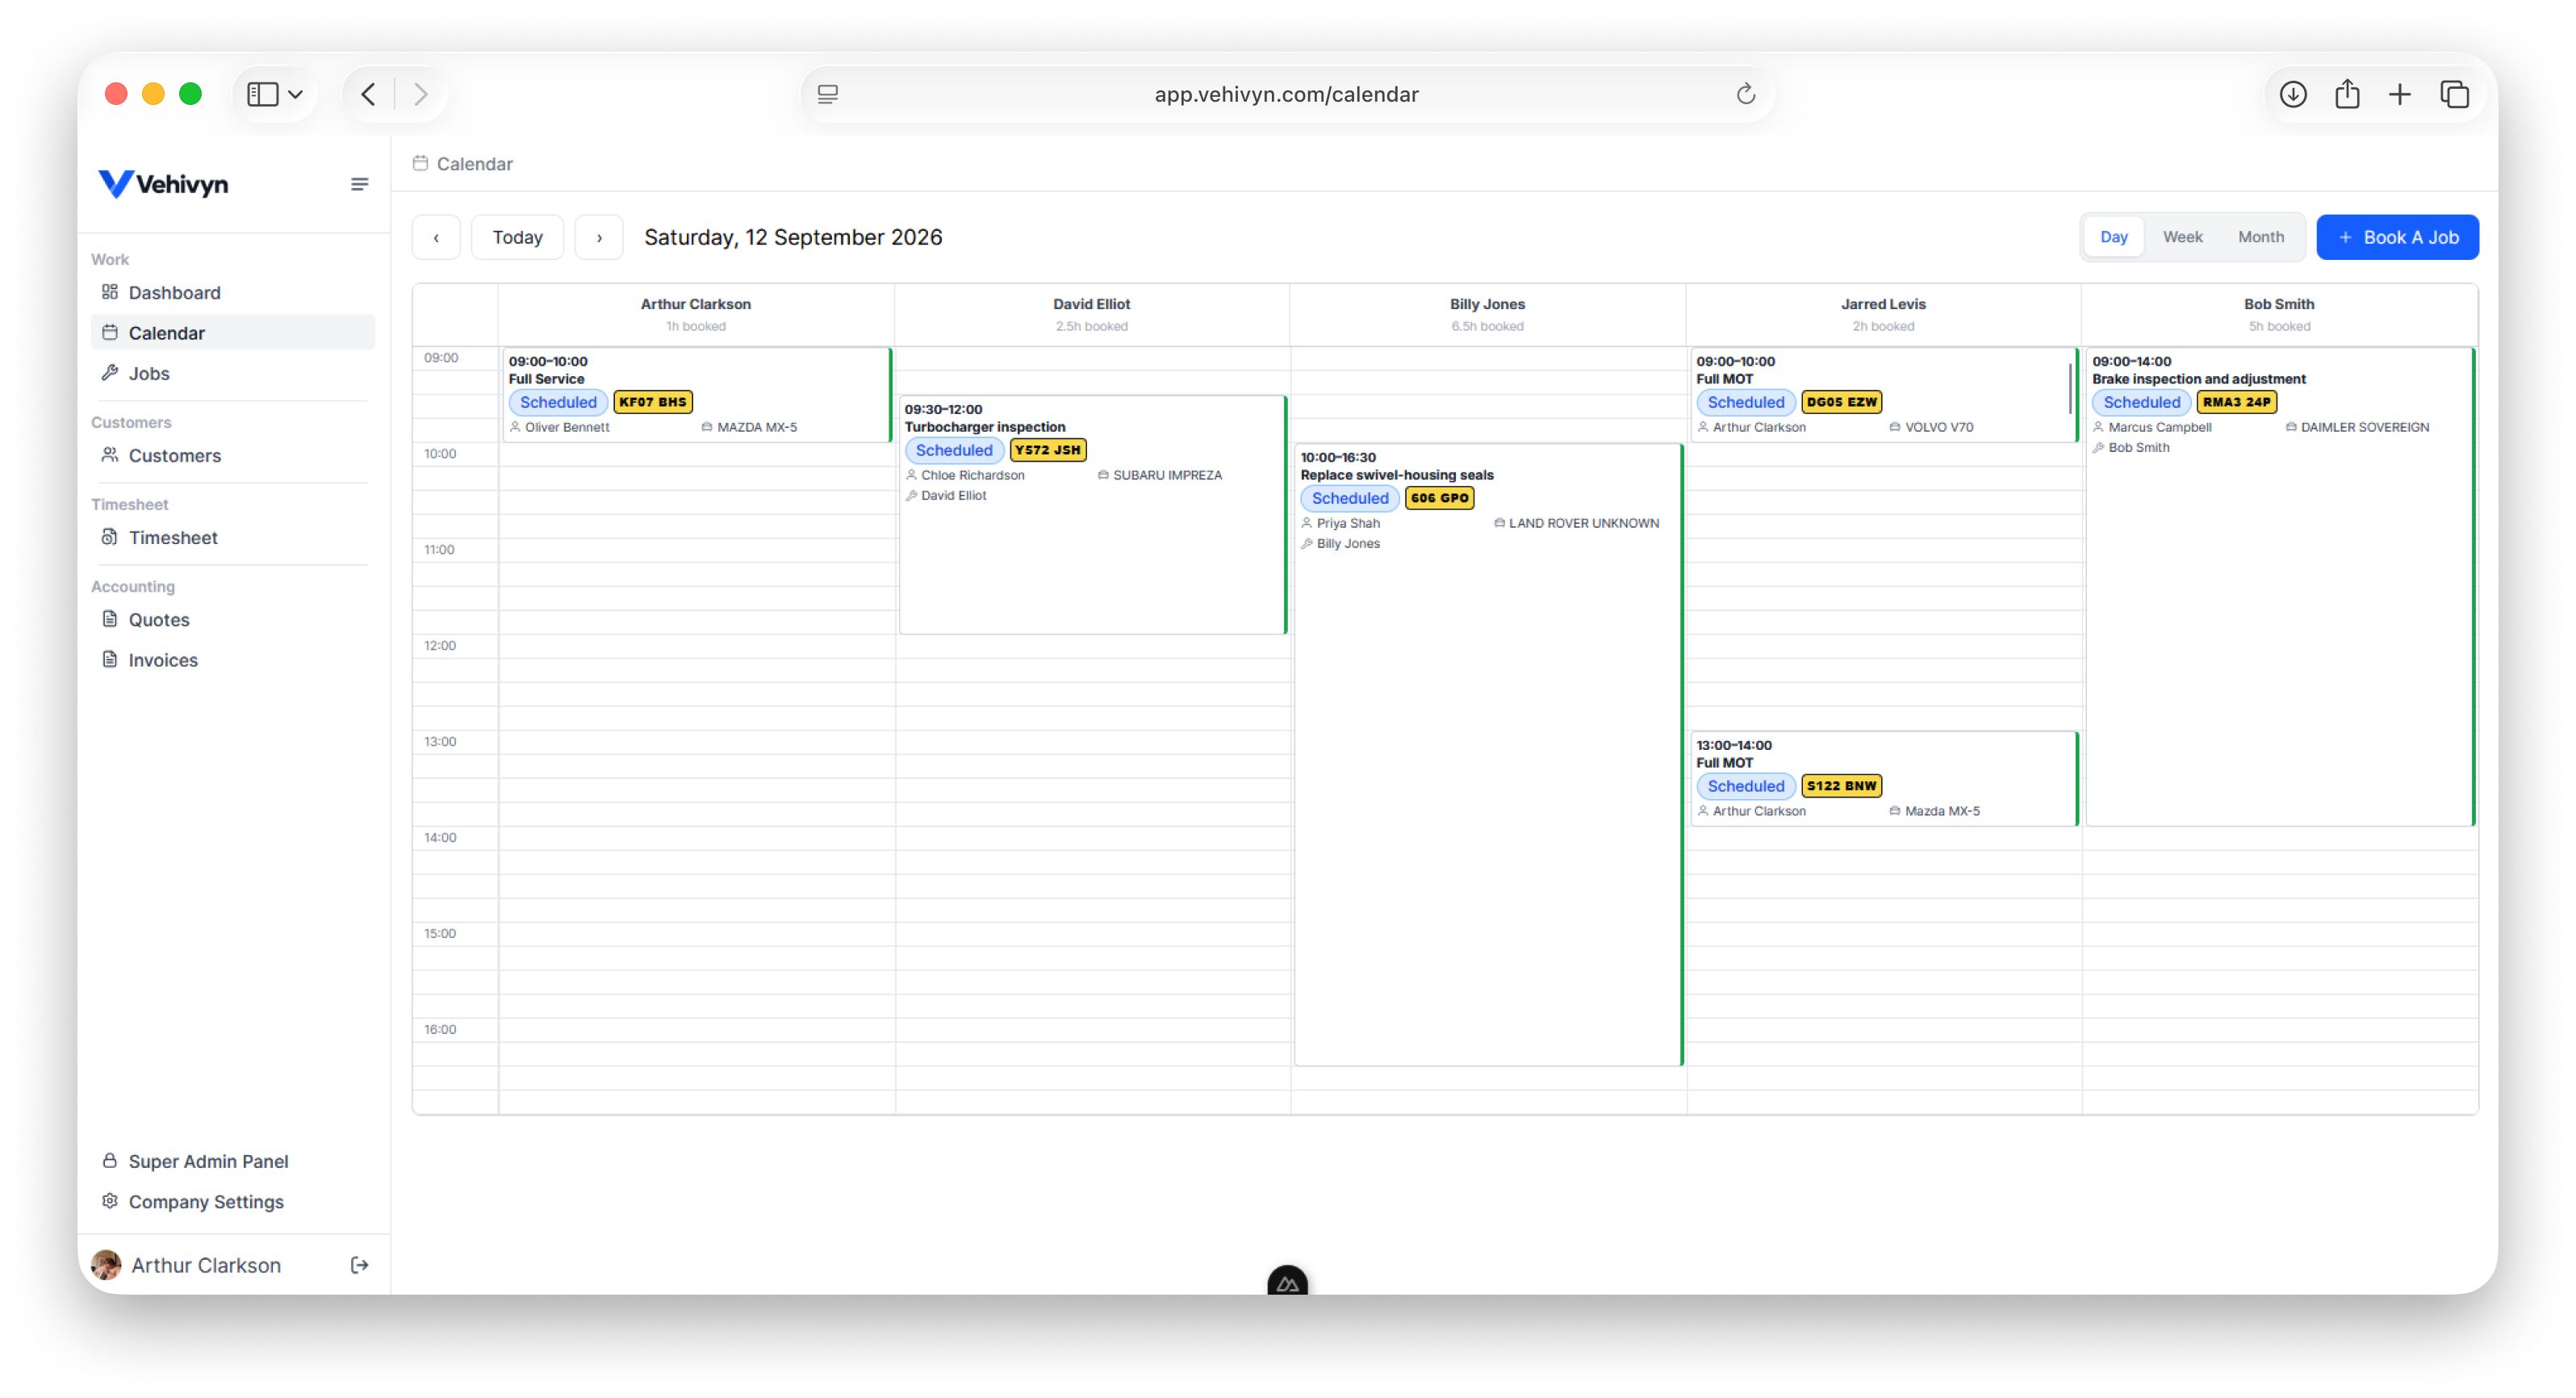Select Calendar in the sidebar
Image resolution: width=2576 pixels, height=1398 pixels.
pos(232,332)
